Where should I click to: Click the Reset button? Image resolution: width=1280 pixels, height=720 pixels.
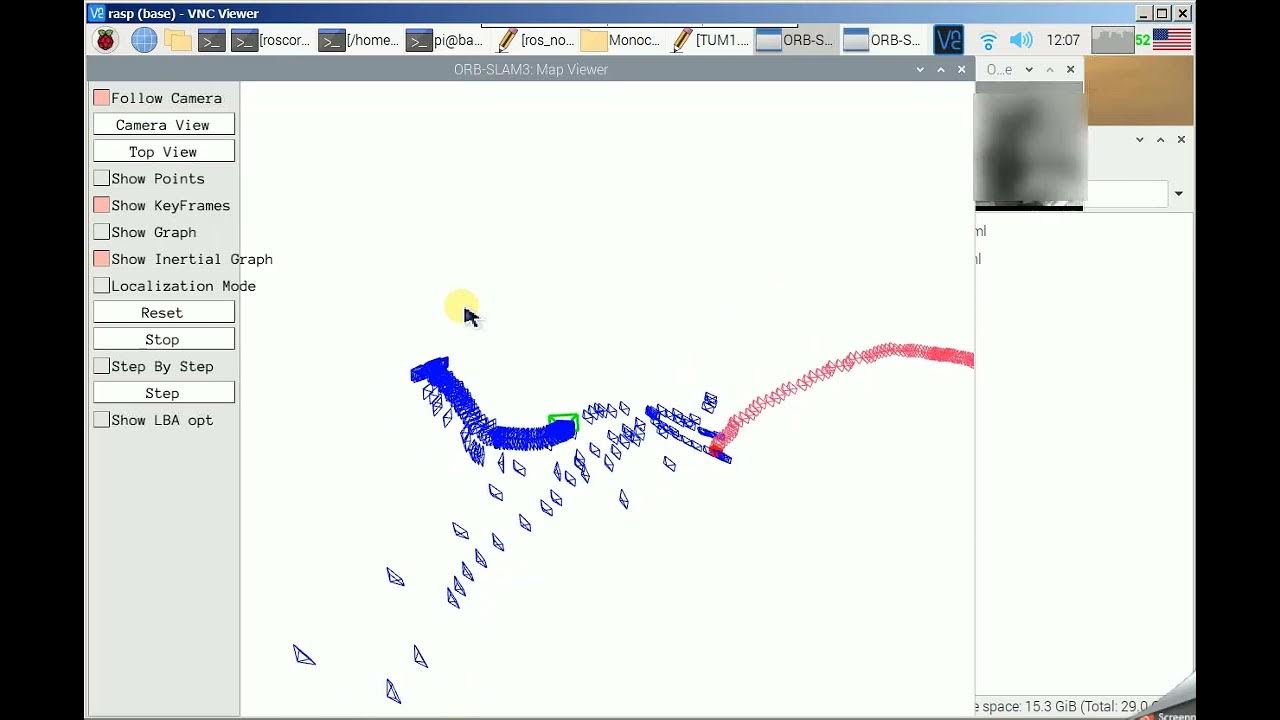coord(164,313)
